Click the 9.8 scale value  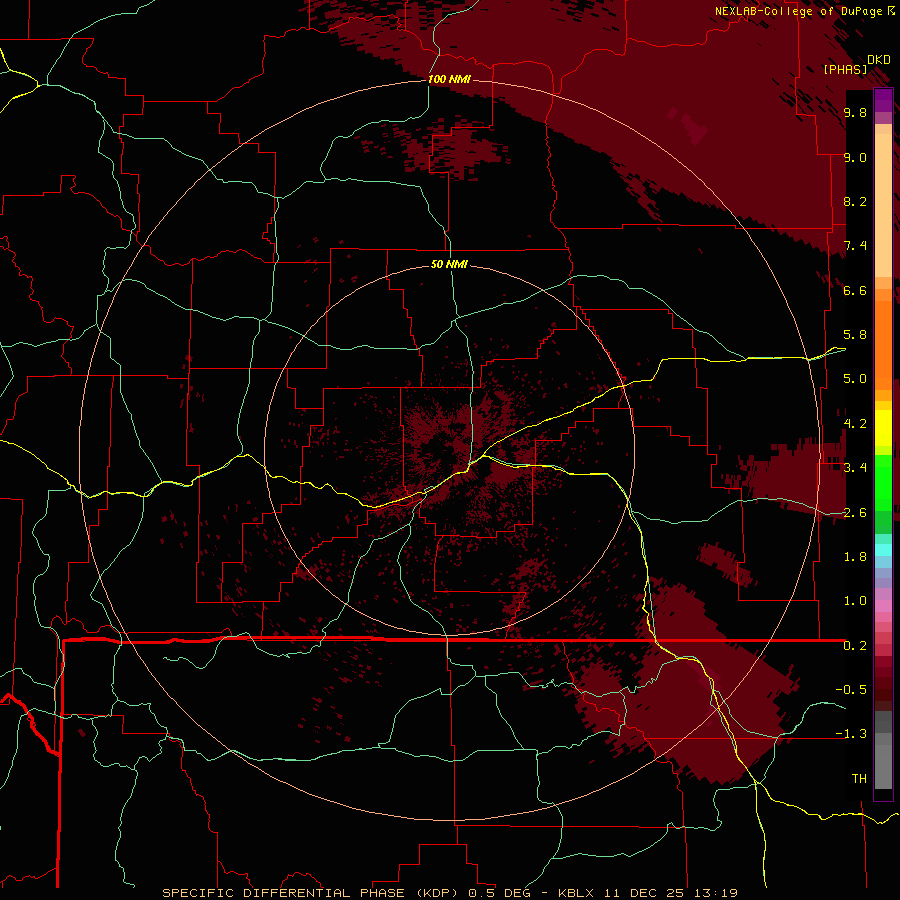(855, 112)
